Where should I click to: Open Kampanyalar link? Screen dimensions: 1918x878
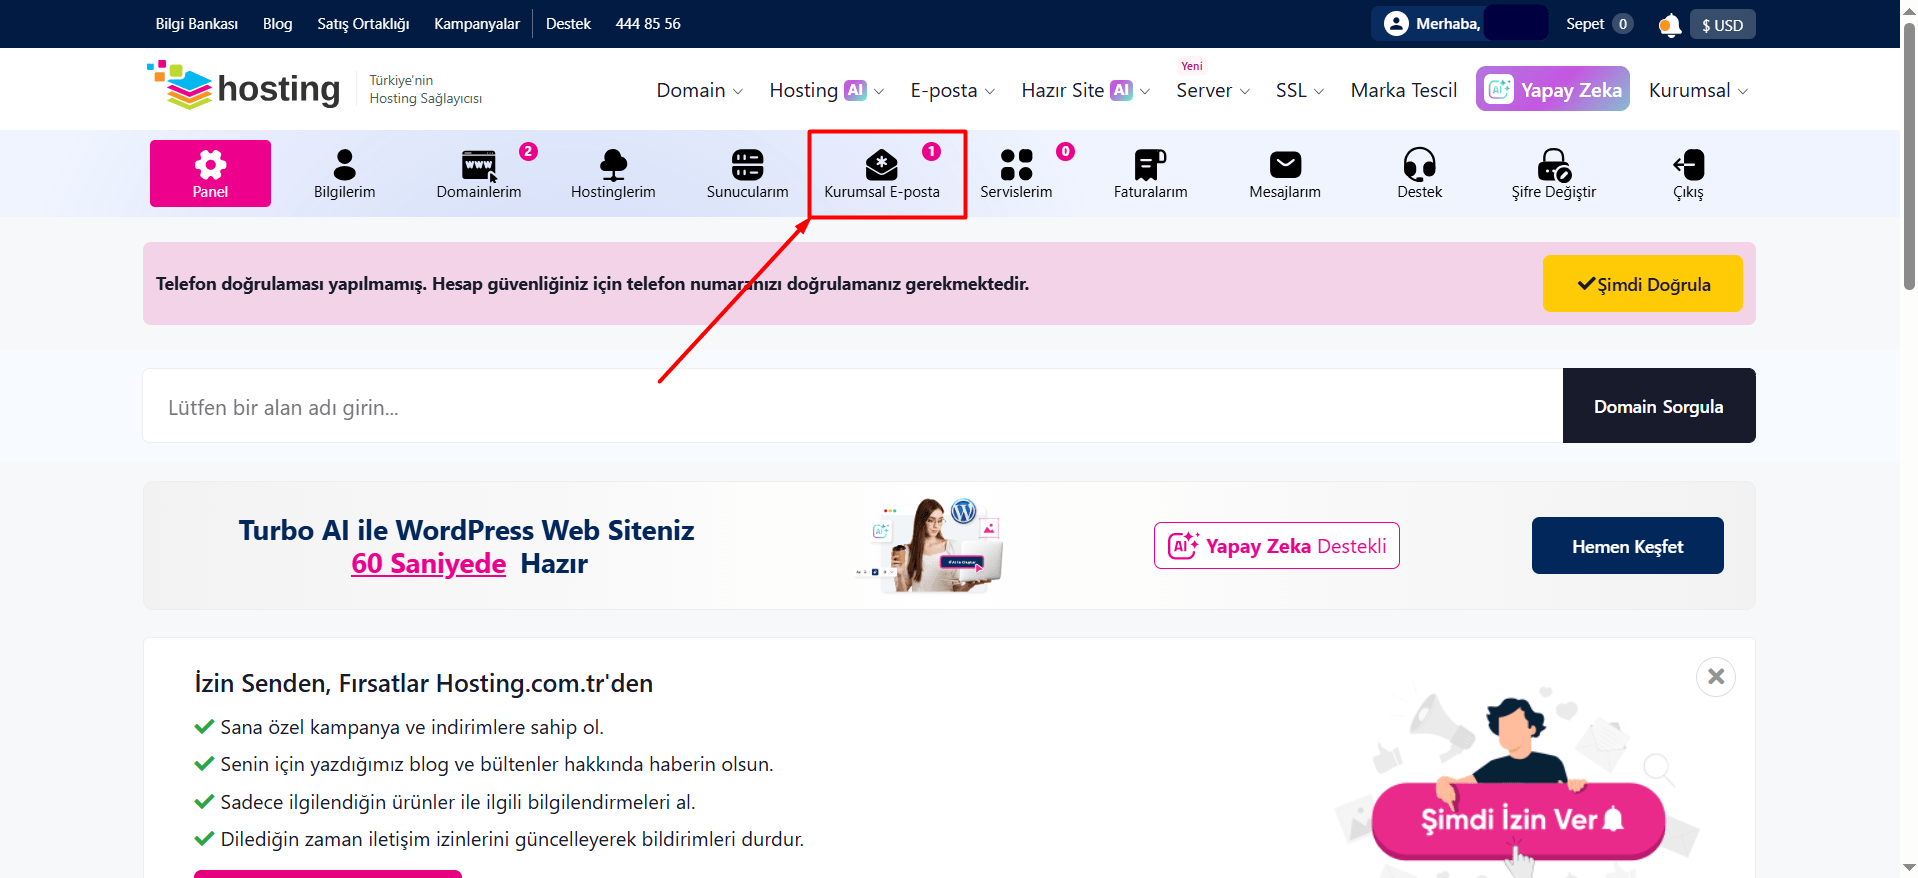pos(477,24)
